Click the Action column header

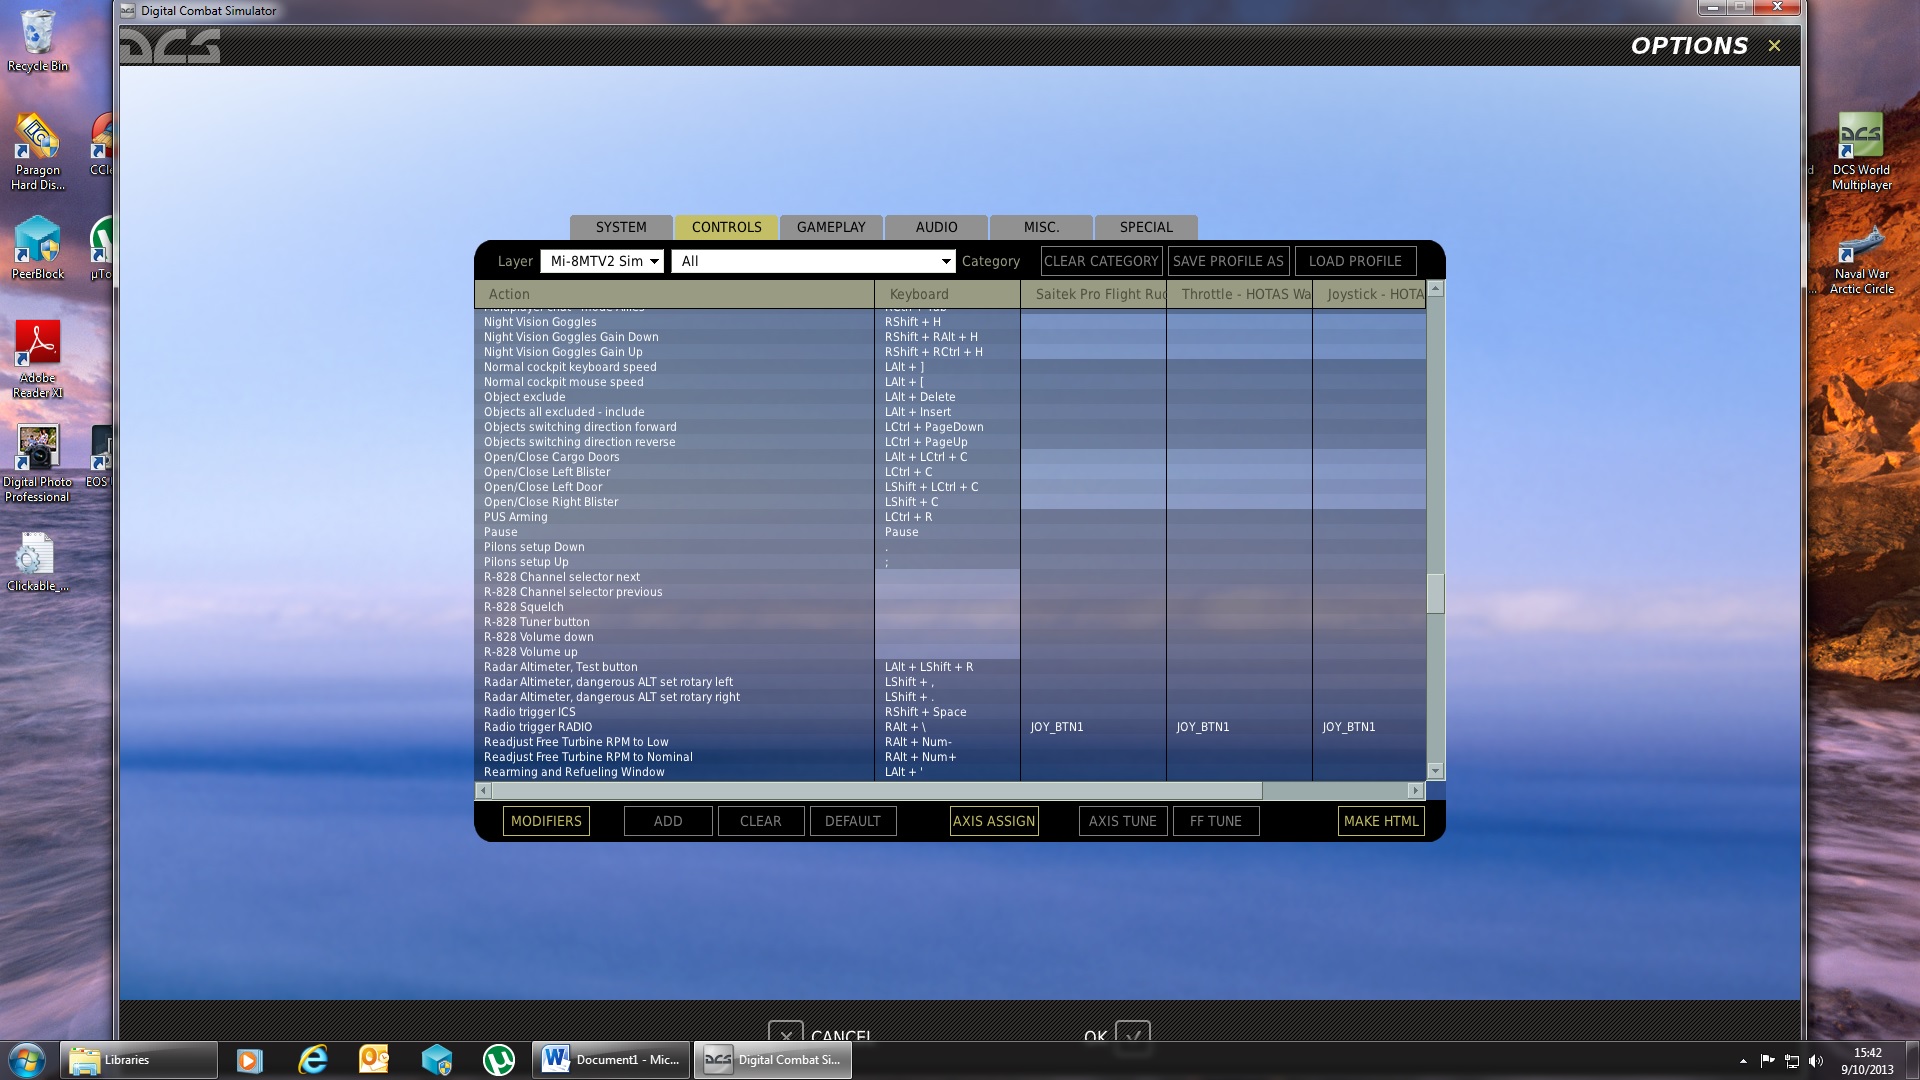click(x=674, y=294)
